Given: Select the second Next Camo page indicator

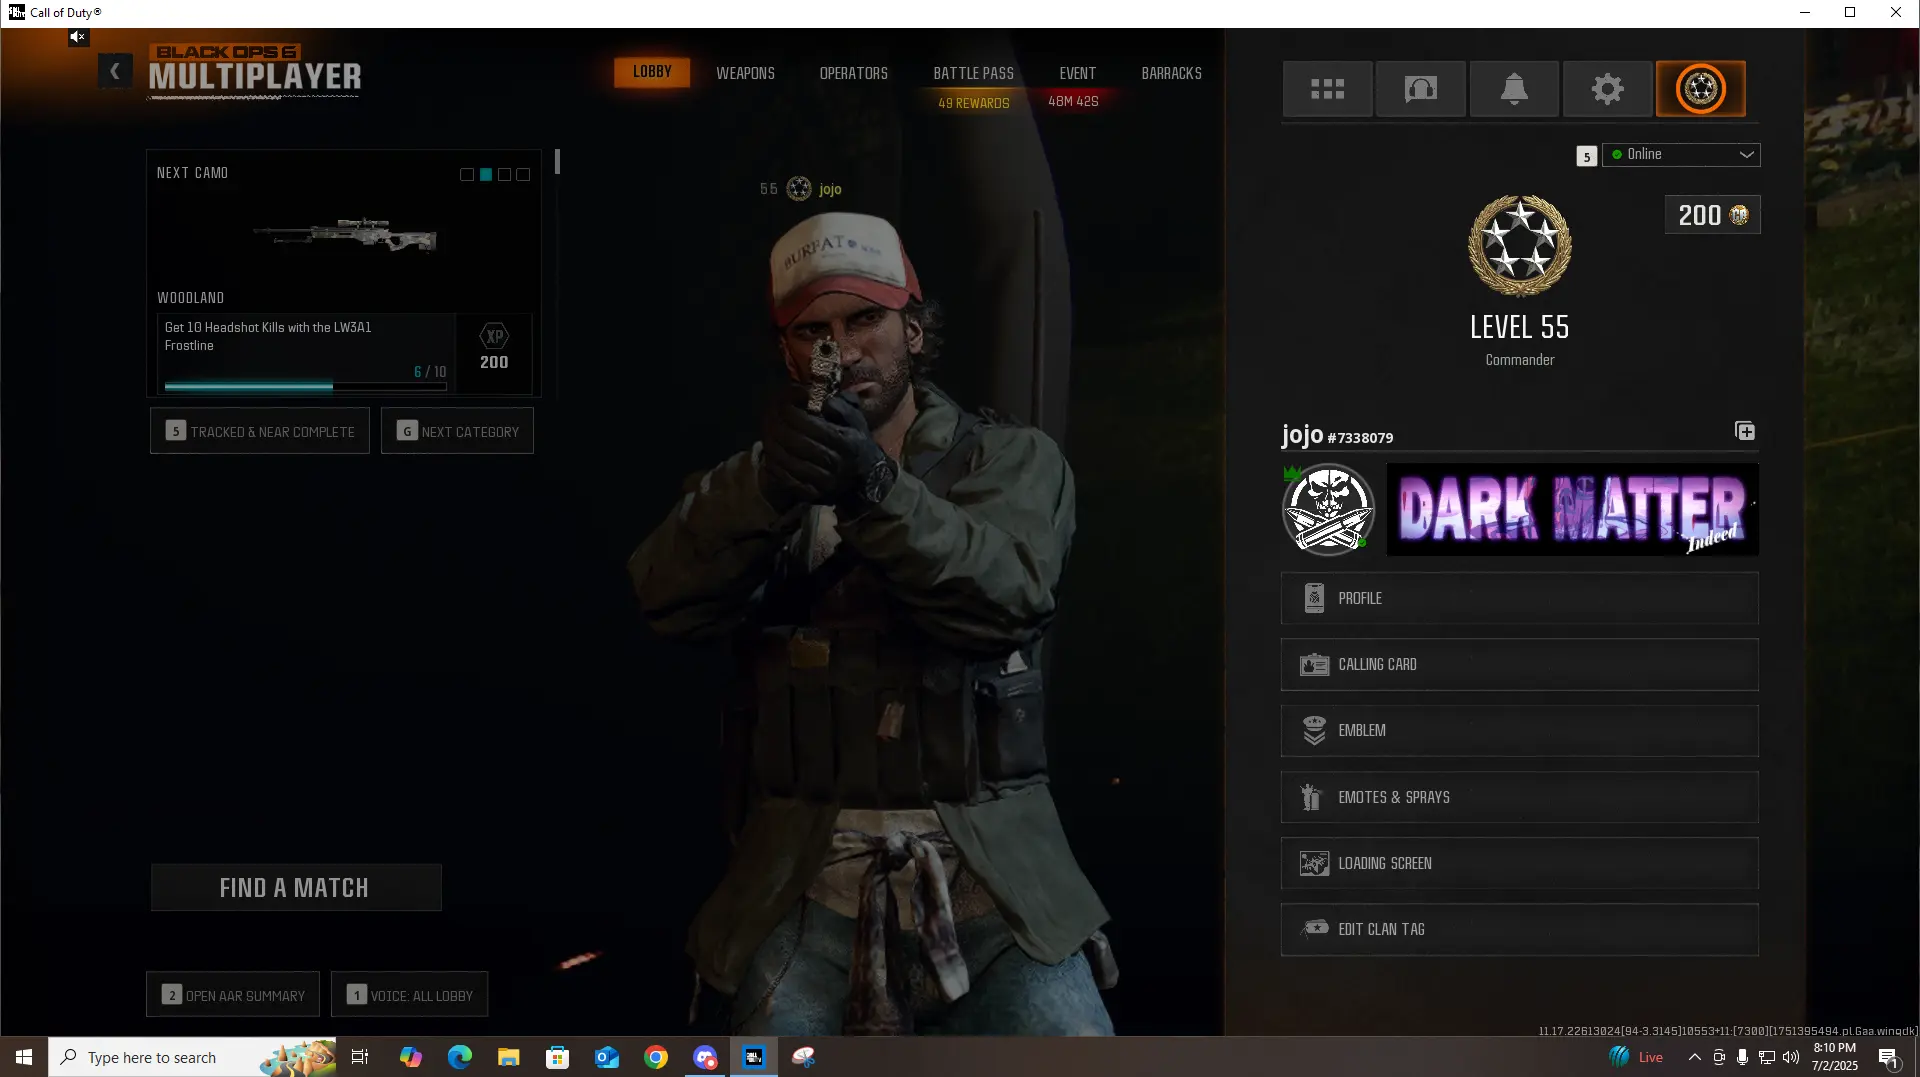Looking at the screenshot, I should (486, 175).
